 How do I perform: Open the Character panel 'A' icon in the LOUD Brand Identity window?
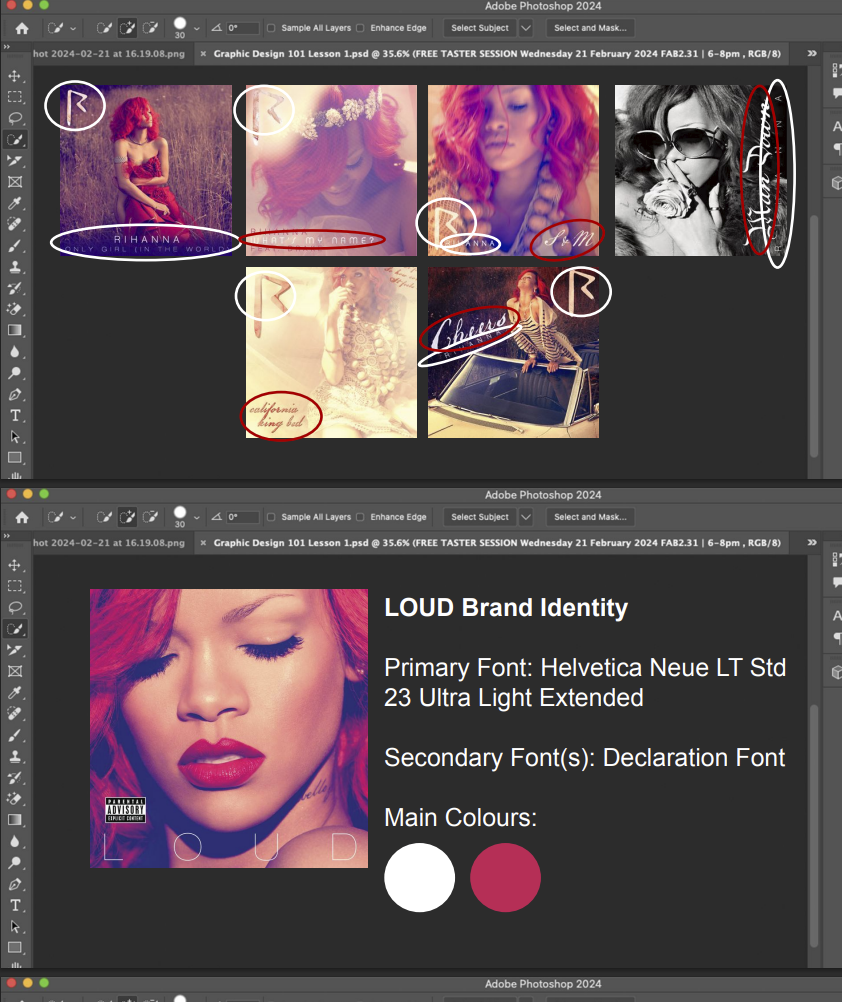coord(837,615)
